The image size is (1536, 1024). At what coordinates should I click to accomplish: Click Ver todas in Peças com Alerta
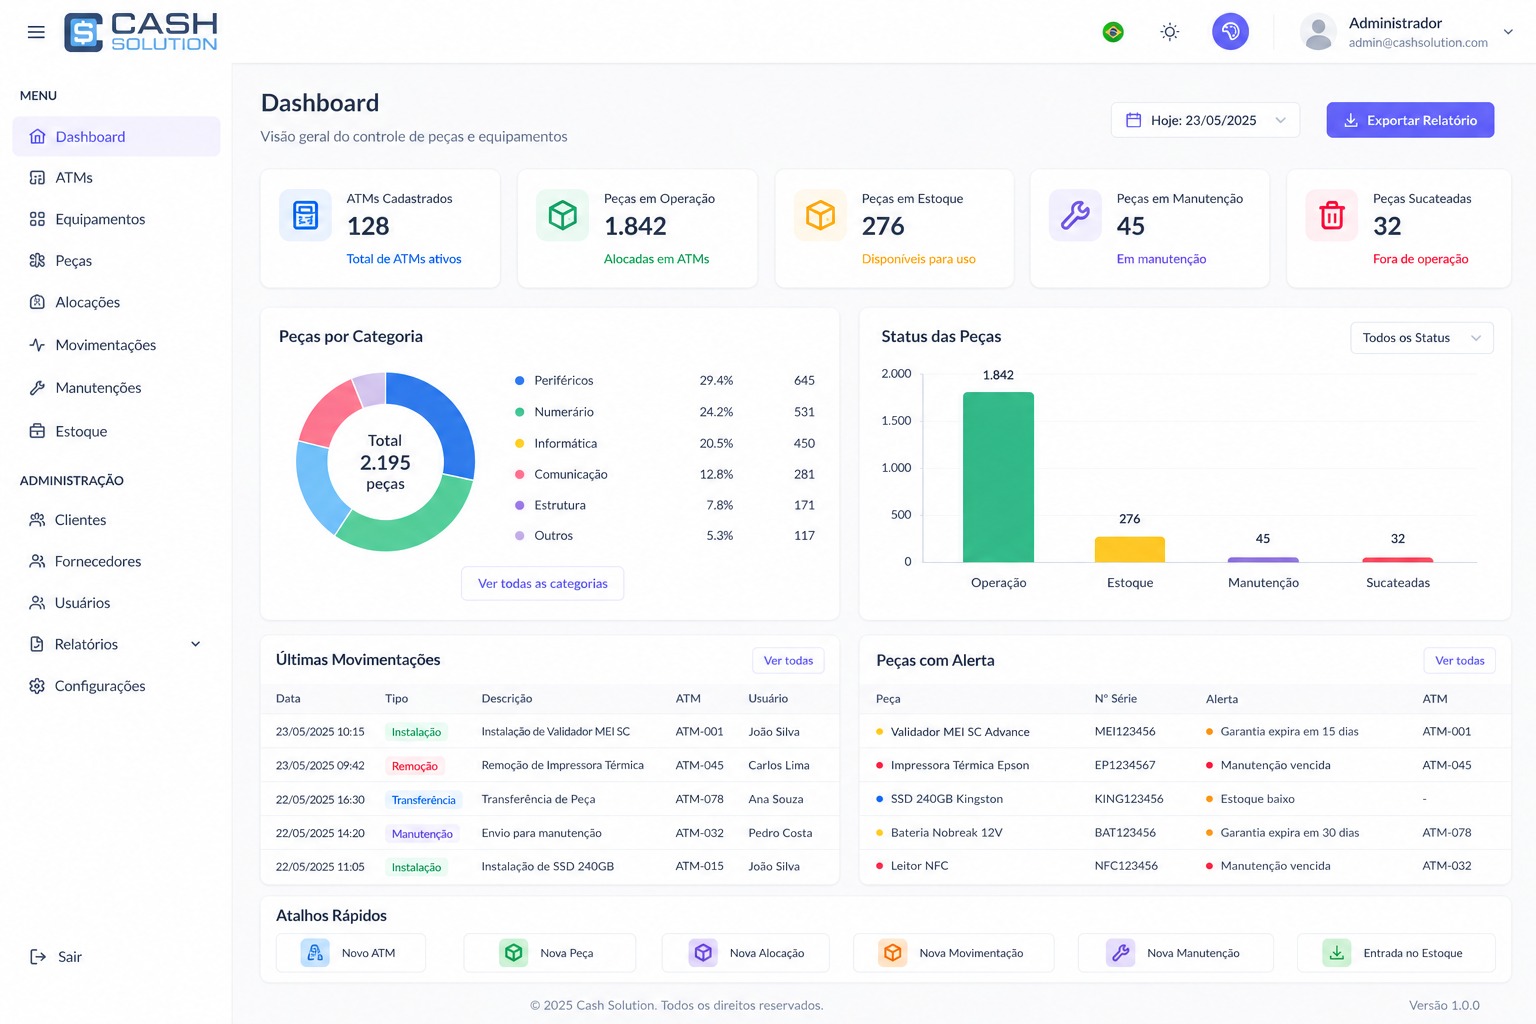tap(1459, 661)
